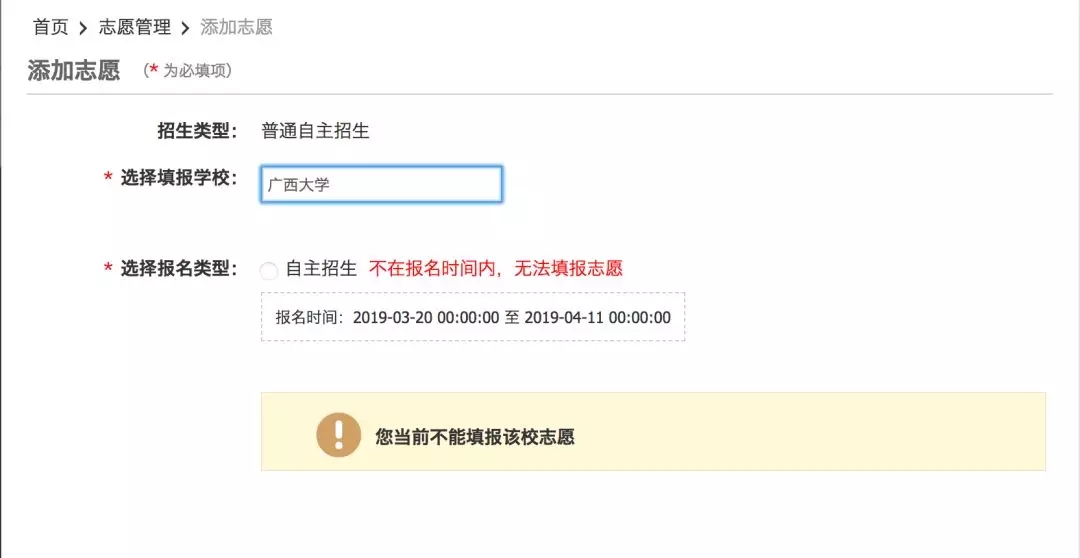Click the 选择报名类型 label
The height and width of the screenshot is (558, 1080).
click(179, 268)
